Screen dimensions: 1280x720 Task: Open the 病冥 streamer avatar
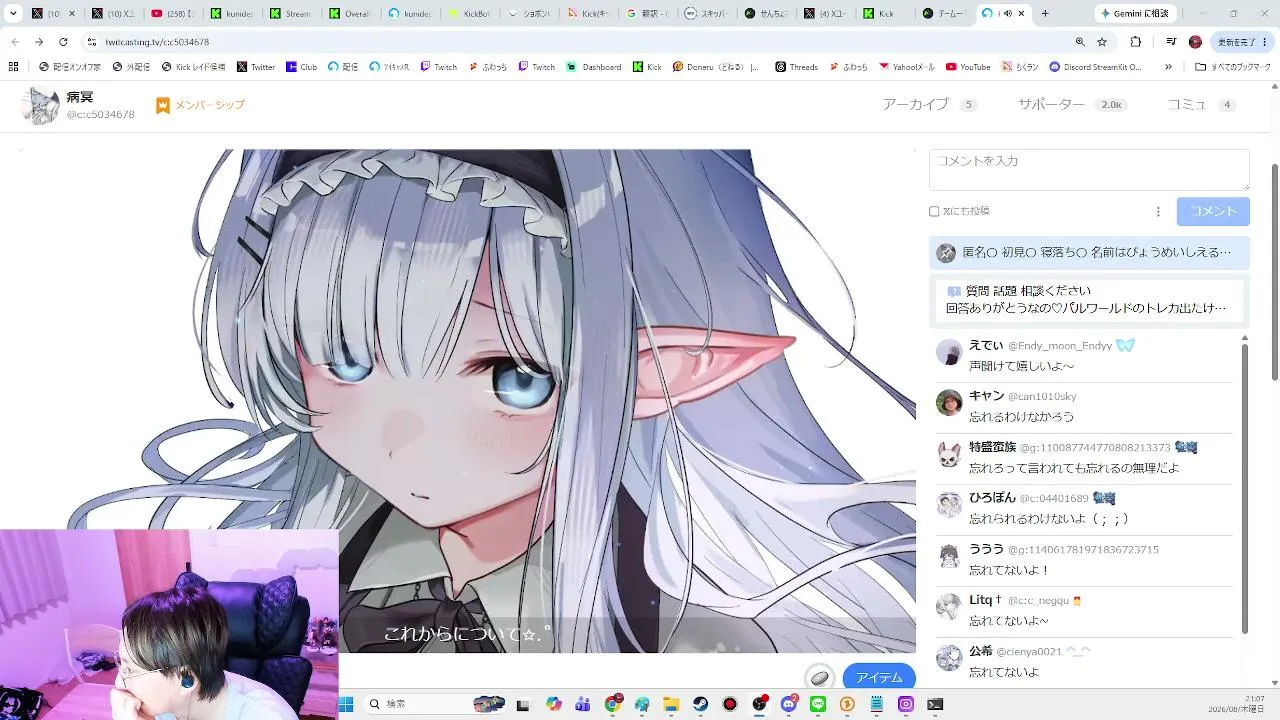pyautogui.click(x=40, y=105)
